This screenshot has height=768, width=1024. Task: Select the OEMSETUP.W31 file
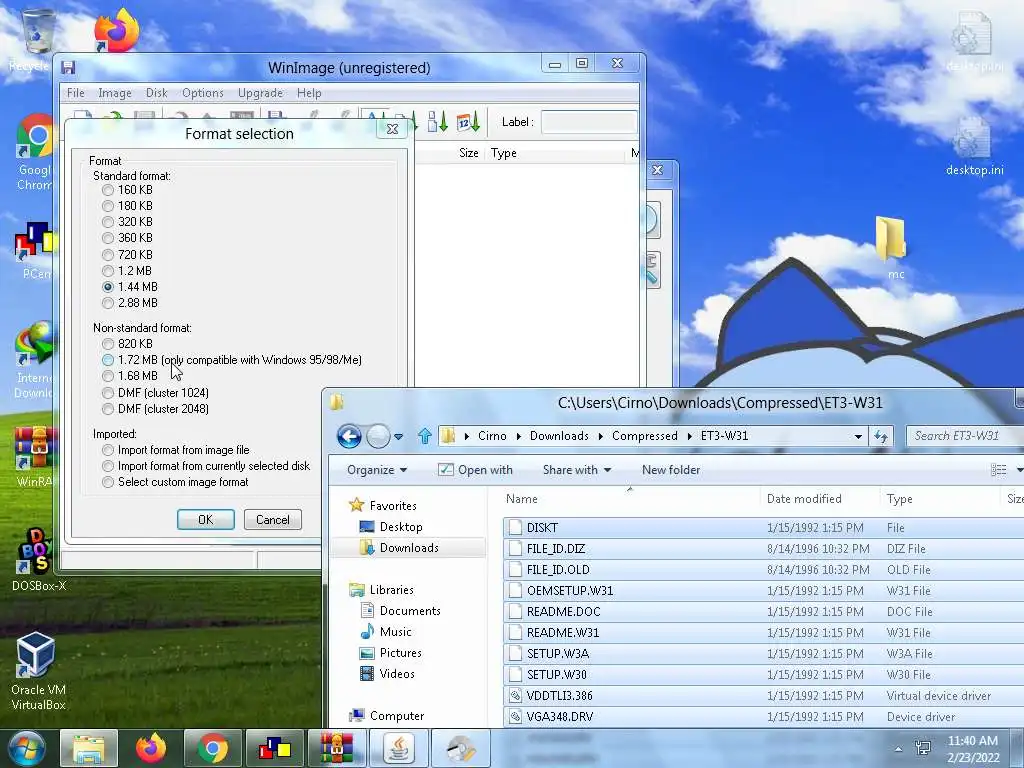763,591
